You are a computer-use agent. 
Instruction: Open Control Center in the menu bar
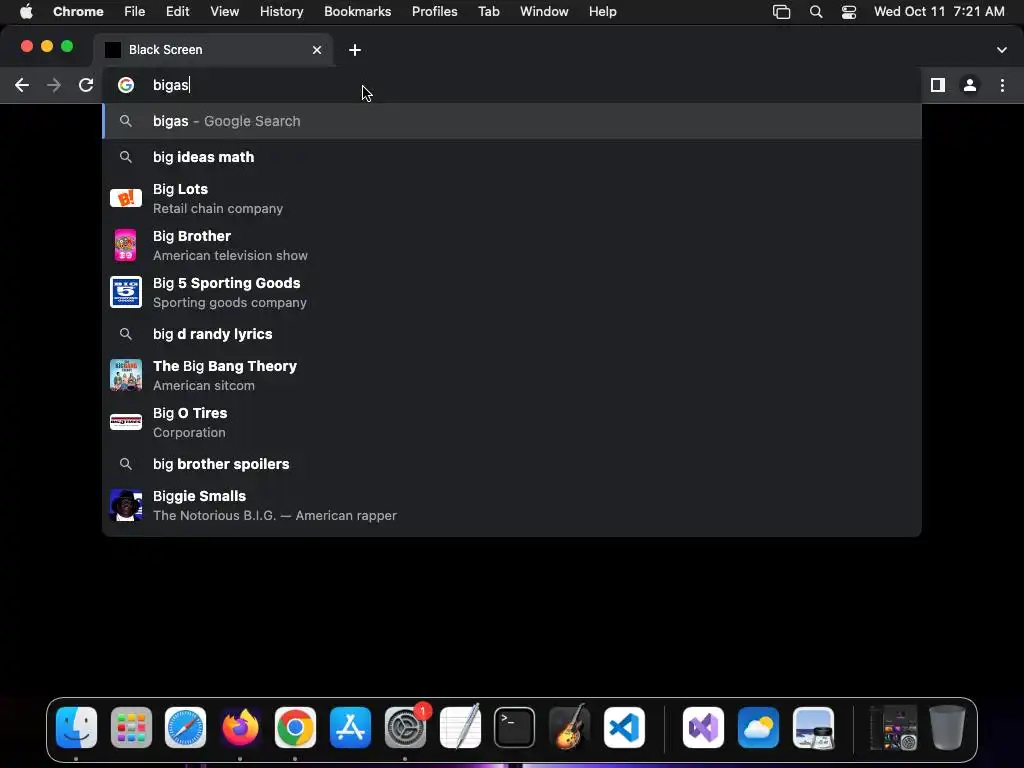(848, 11)
